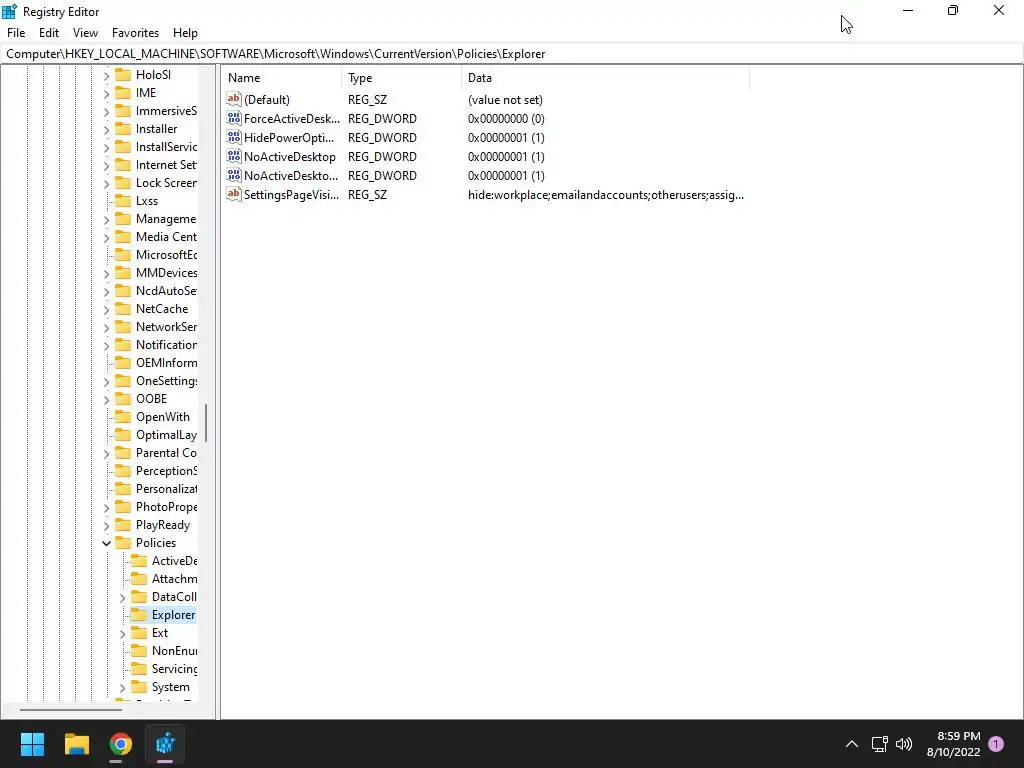Viewport: 1024px width, 768px height.
Task: Open File Explorer from the taskbar
Action: tap(76, 744)
